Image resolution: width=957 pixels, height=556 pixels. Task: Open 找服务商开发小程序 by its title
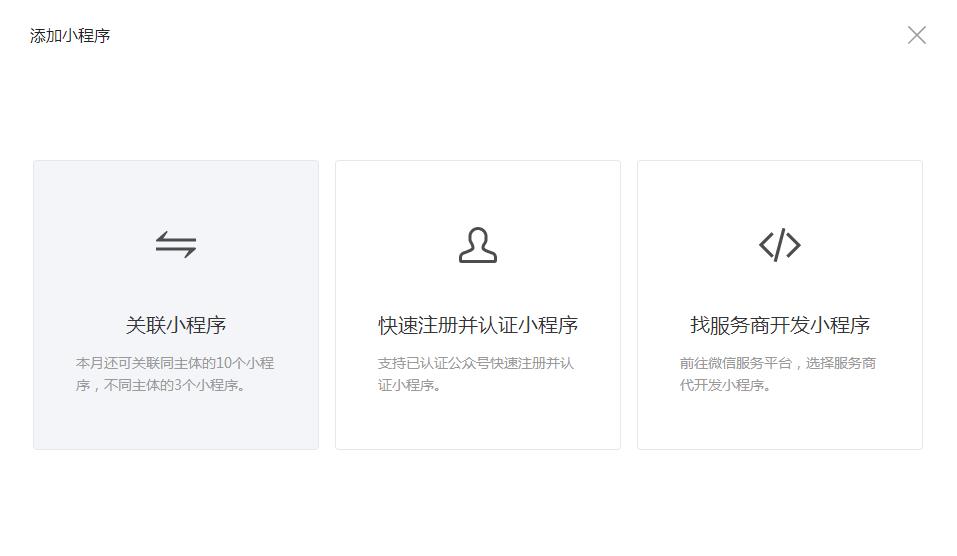tap(779, 325)
